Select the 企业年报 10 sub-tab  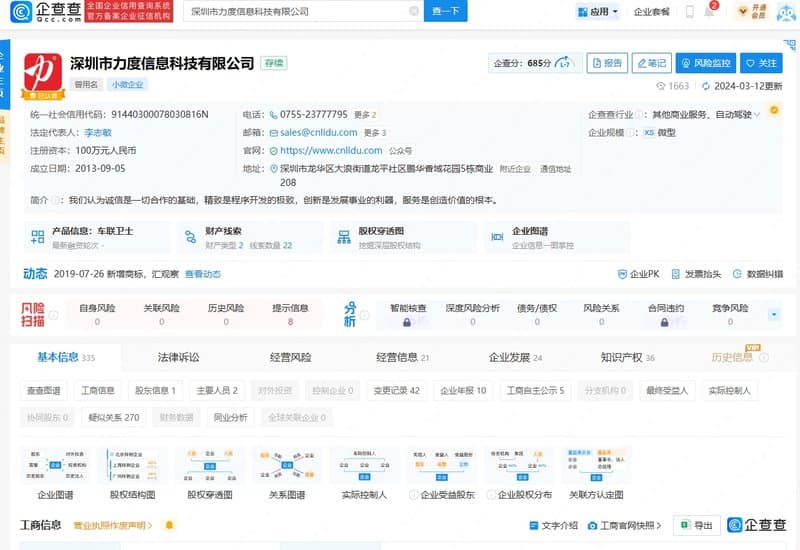pos(463,390)
